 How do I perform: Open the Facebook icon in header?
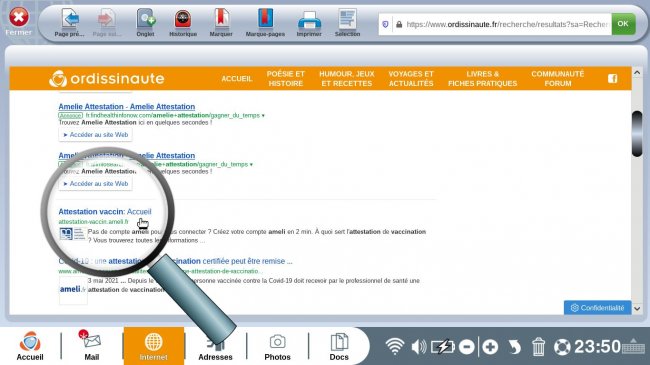coord(613,78)
